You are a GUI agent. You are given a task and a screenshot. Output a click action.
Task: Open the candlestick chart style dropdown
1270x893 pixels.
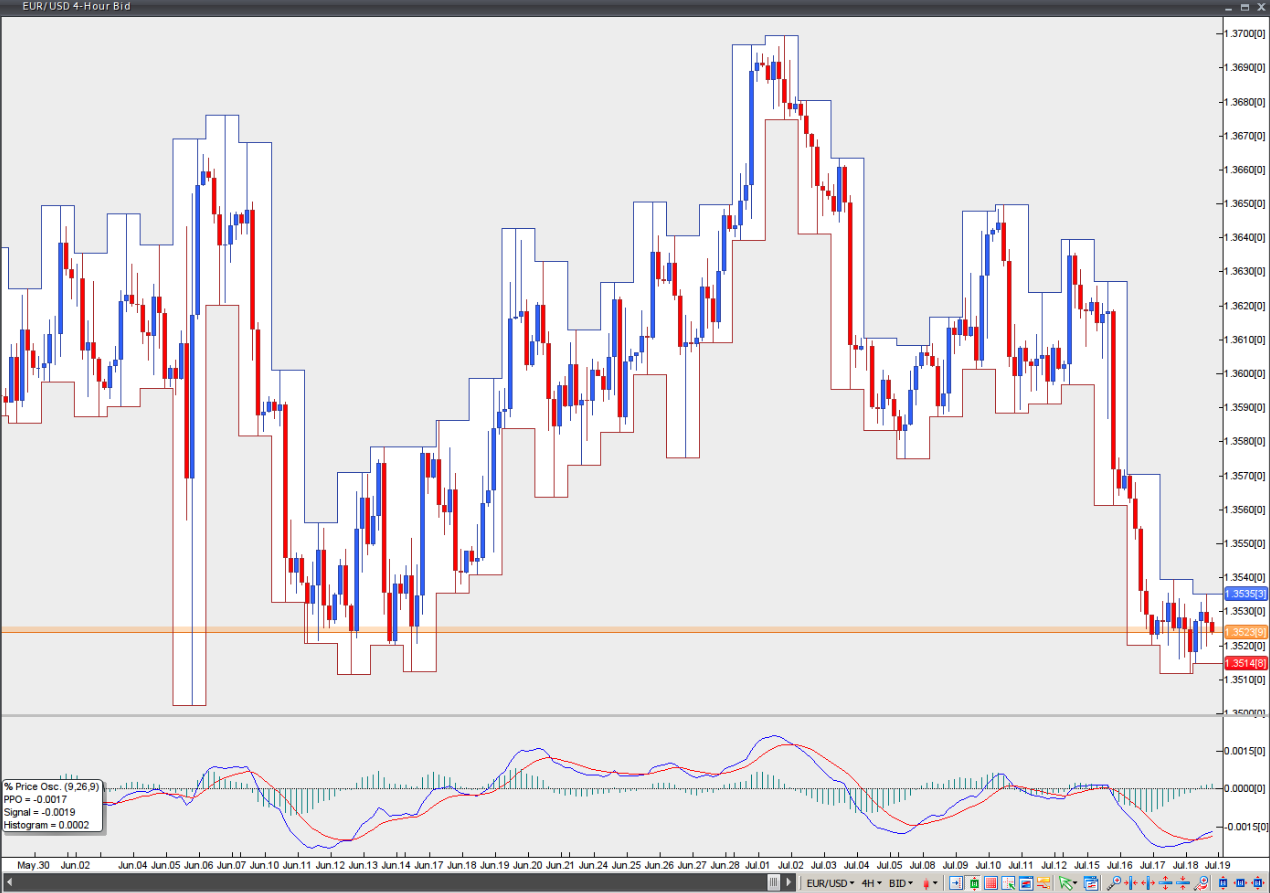coord(929,883)
